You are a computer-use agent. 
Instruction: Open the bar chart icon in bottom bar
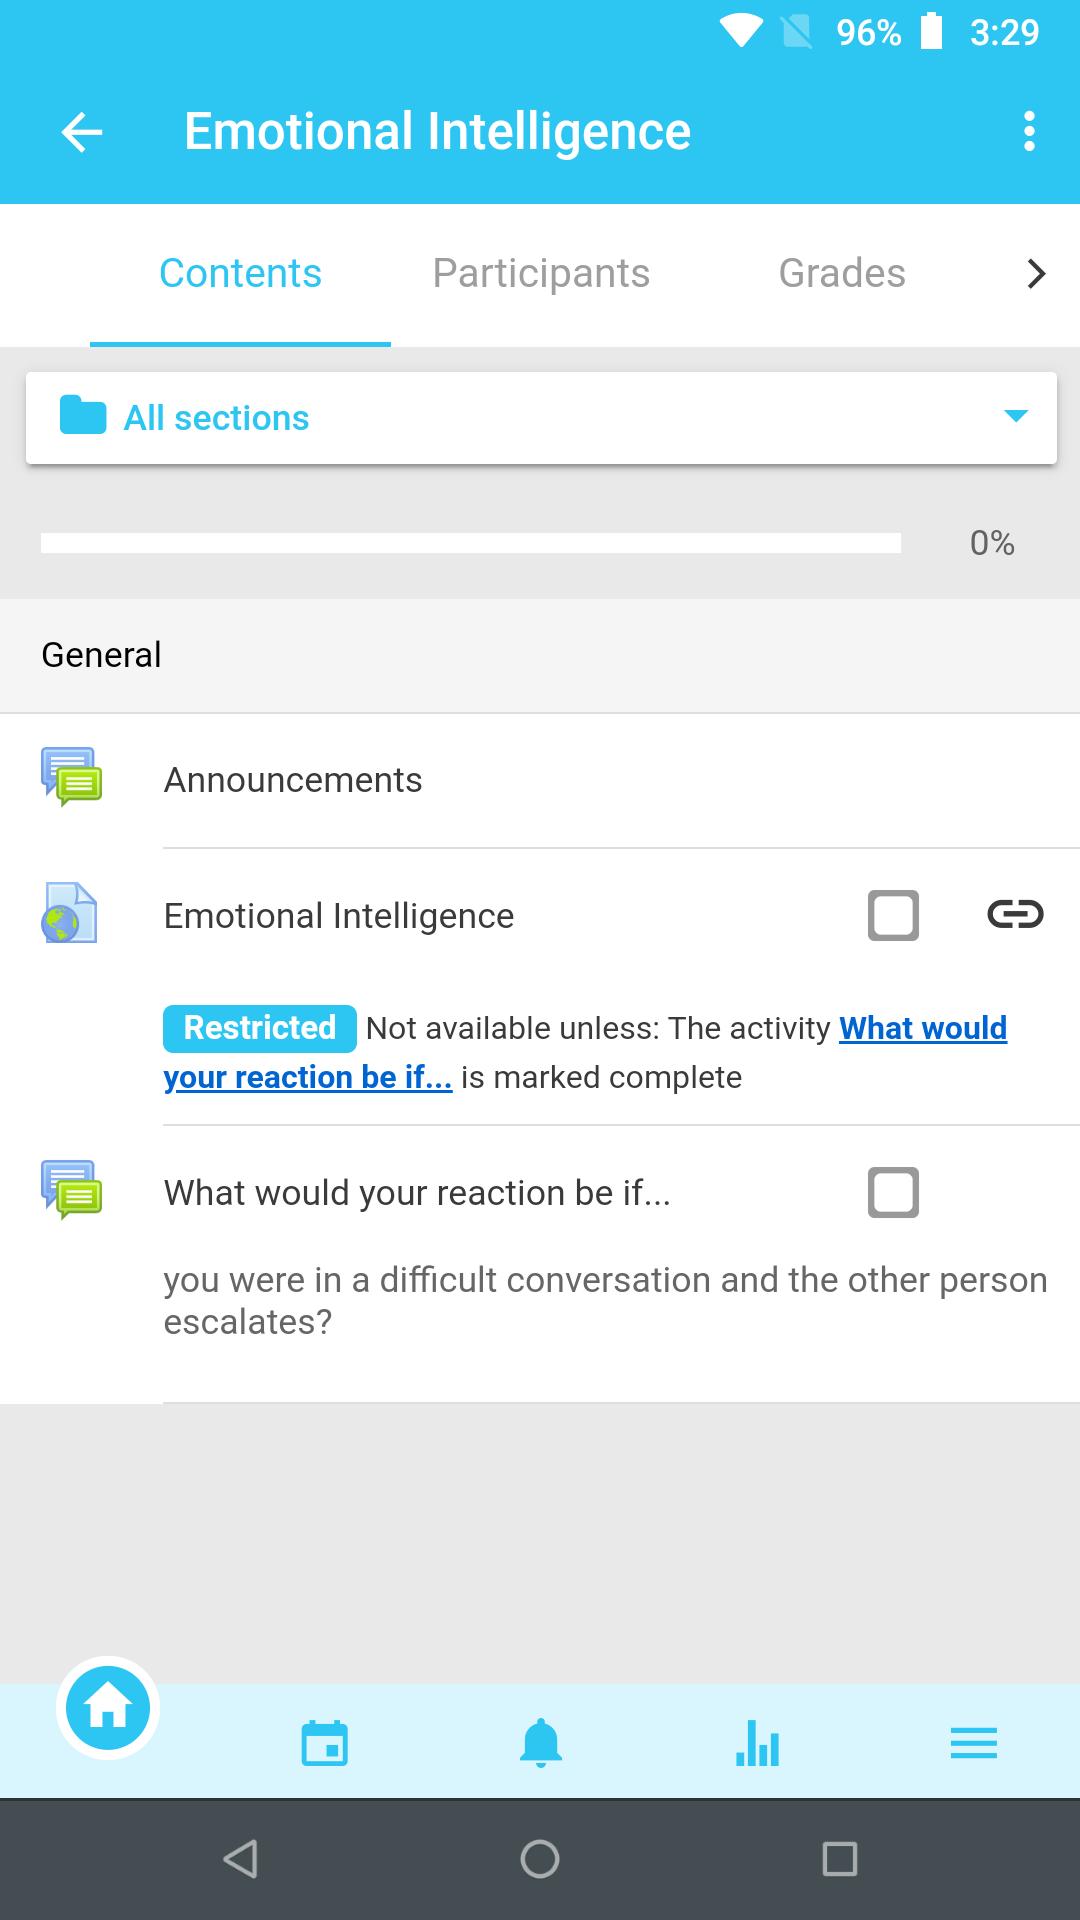(757, 1744)
